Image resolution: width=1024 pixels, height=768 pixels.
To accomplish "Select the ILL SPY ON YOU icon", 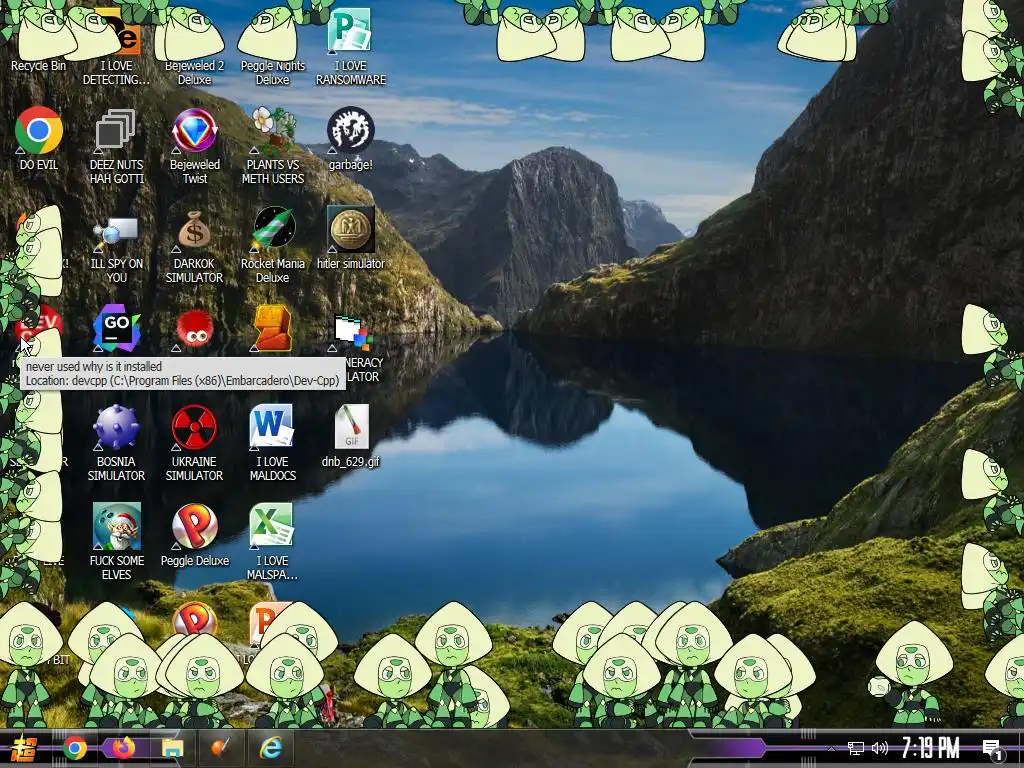I will (x=116, y=248).
